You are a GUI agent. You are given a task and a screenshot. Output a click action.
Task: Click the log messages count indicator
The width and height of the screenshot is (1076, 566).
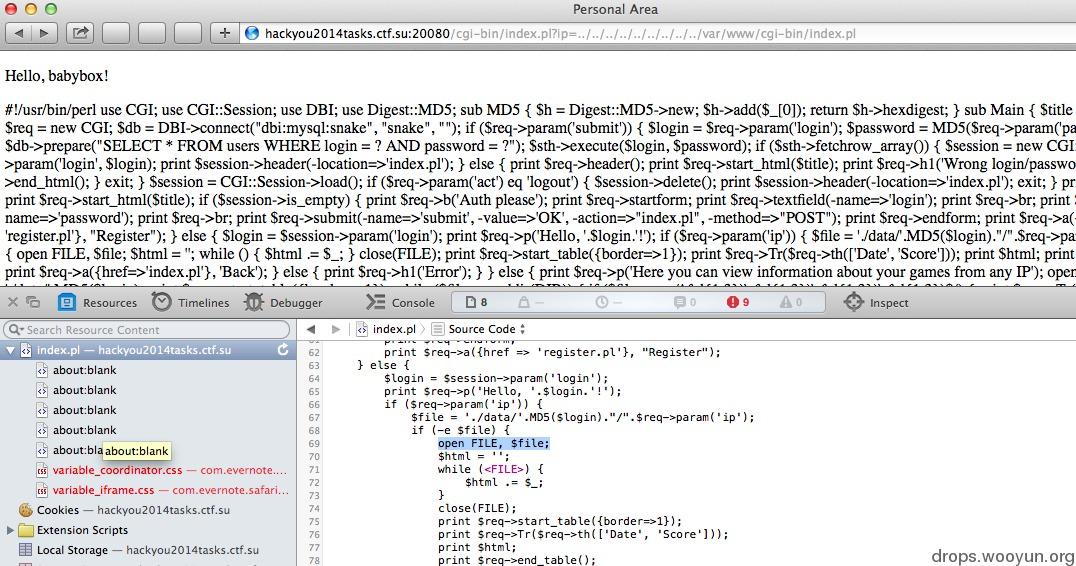(685, 303)
